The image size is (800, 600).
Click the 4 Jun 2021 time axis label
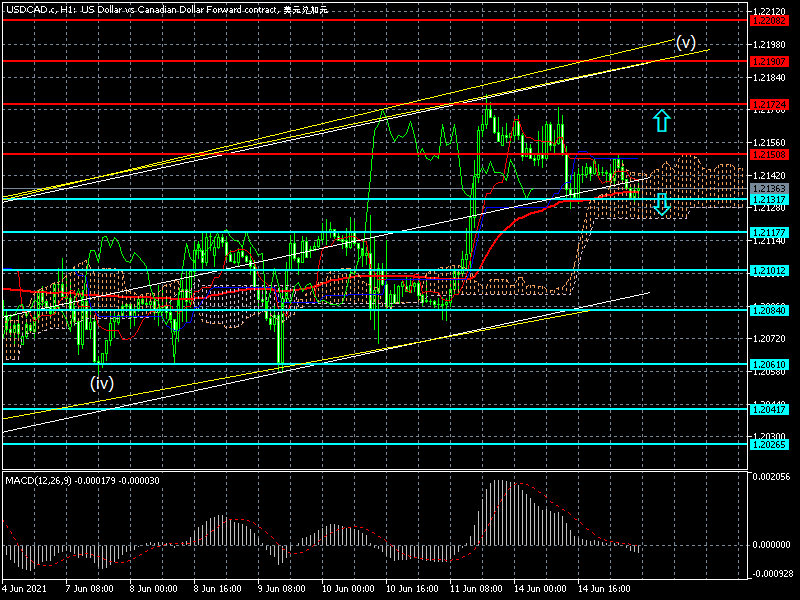point(24,588)
